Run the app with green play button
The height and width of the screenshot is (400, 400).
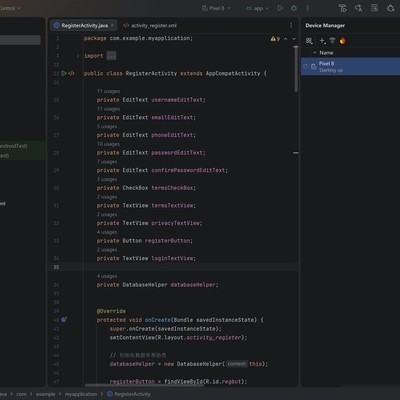(x=280, y=8)
